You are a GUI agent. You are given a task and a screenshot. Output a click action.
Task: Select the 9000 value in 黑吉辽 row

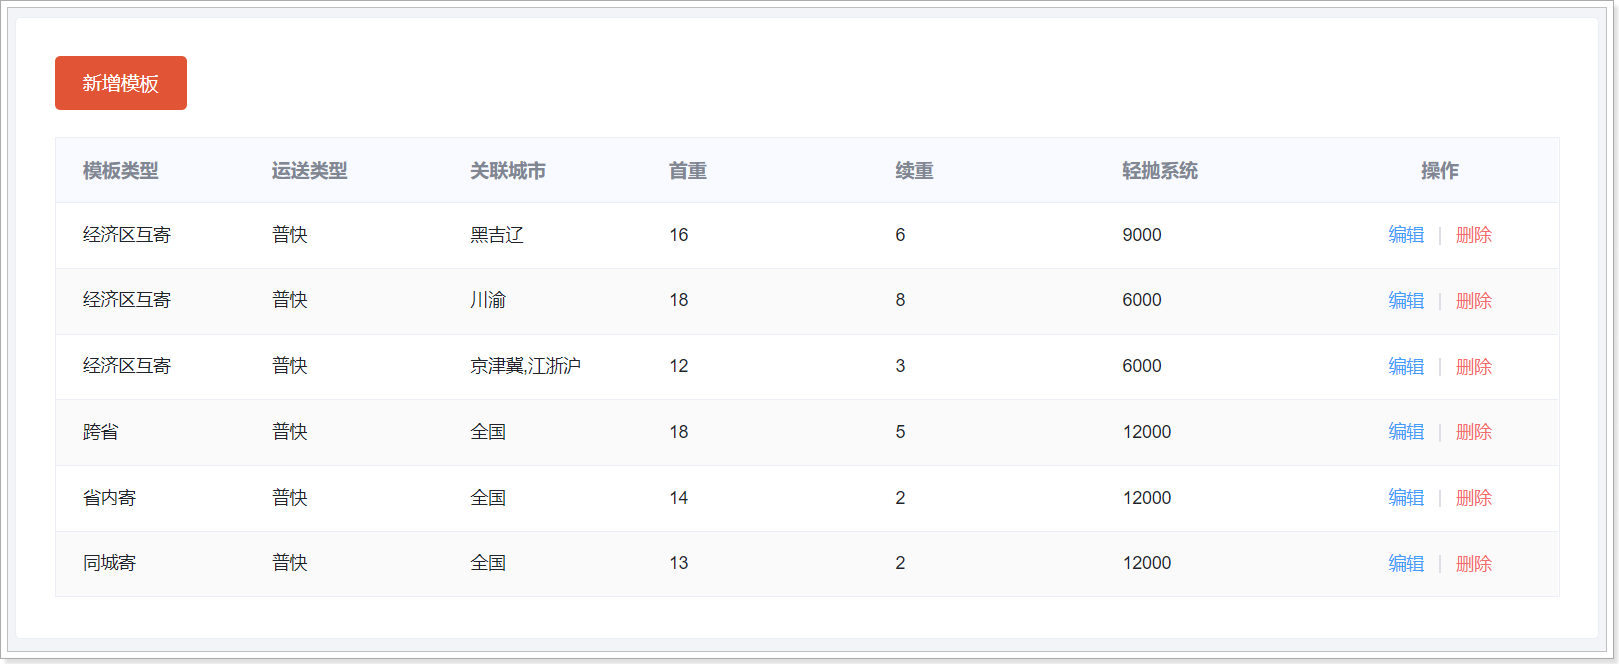click(1142, 235)
